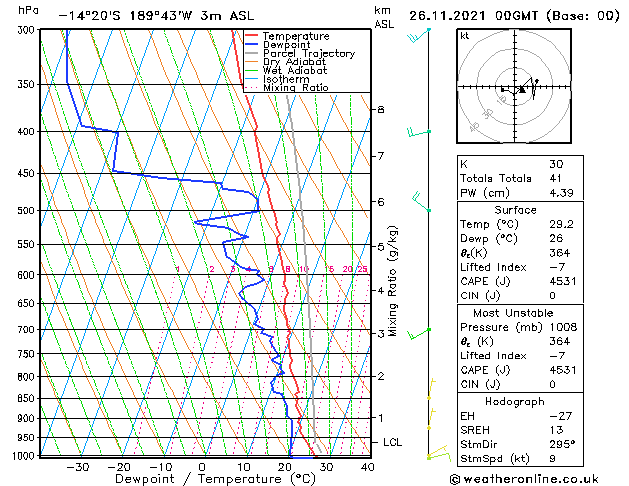Click the Parcel Trajectory legend entry
This screenshot has width=629, height=486.
point(300,53)
